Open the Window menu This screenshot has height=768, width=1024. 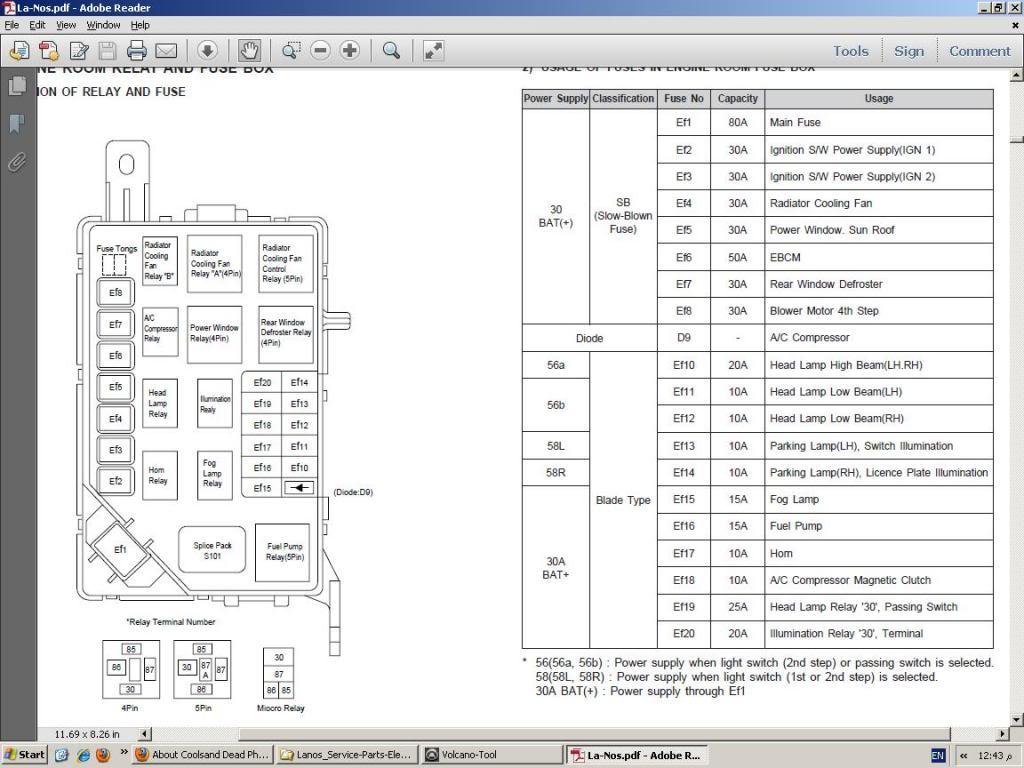[103, 25]
